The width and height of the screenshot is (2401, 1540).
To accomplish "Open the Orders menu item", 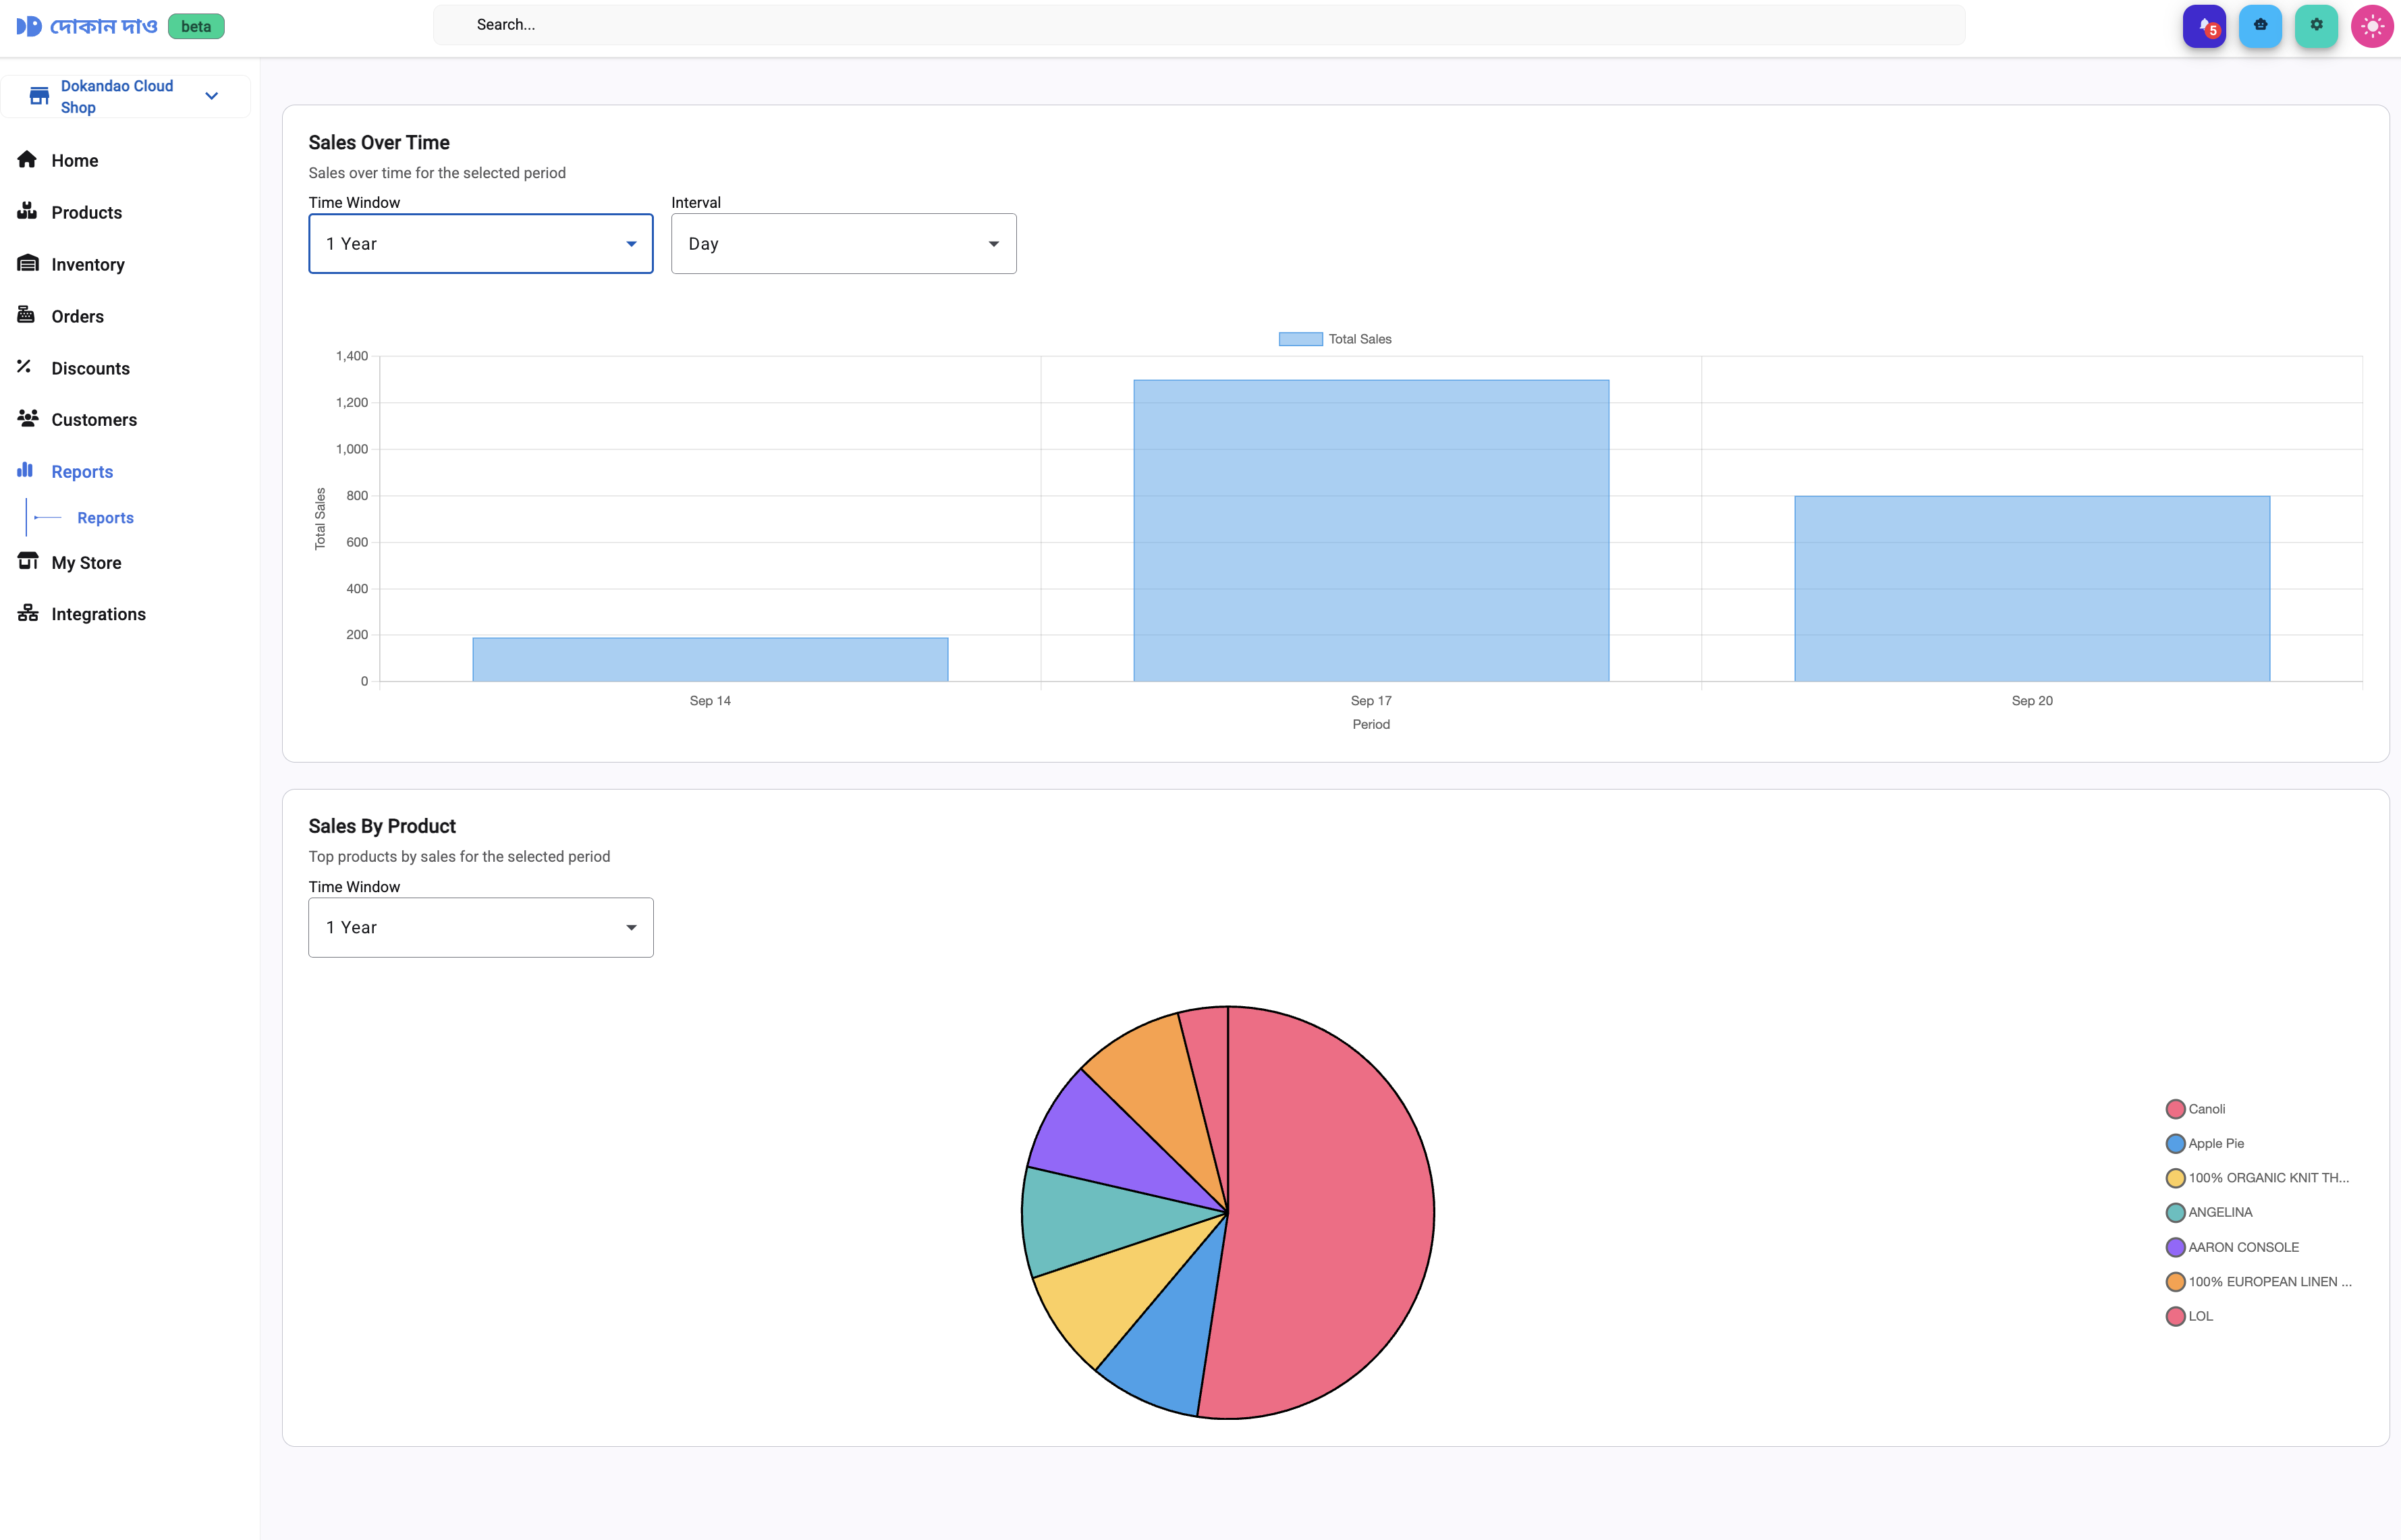I will pyautogui.click(x=77, y=316).
